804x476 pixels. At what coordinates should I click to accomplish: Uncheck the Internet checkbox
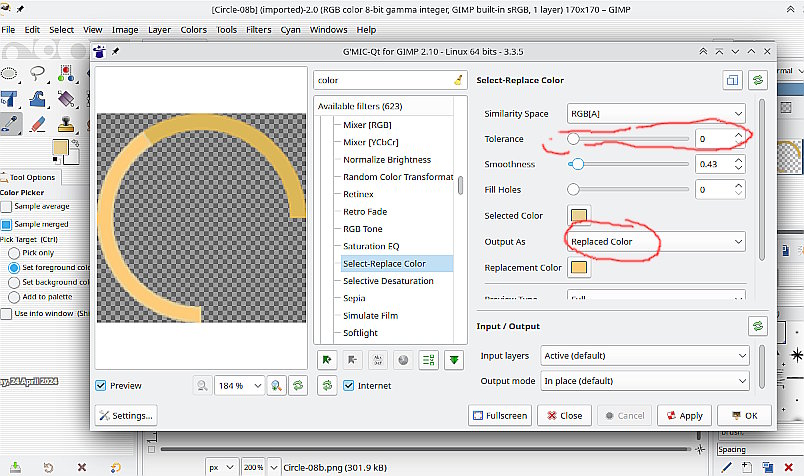coord(349,386)
